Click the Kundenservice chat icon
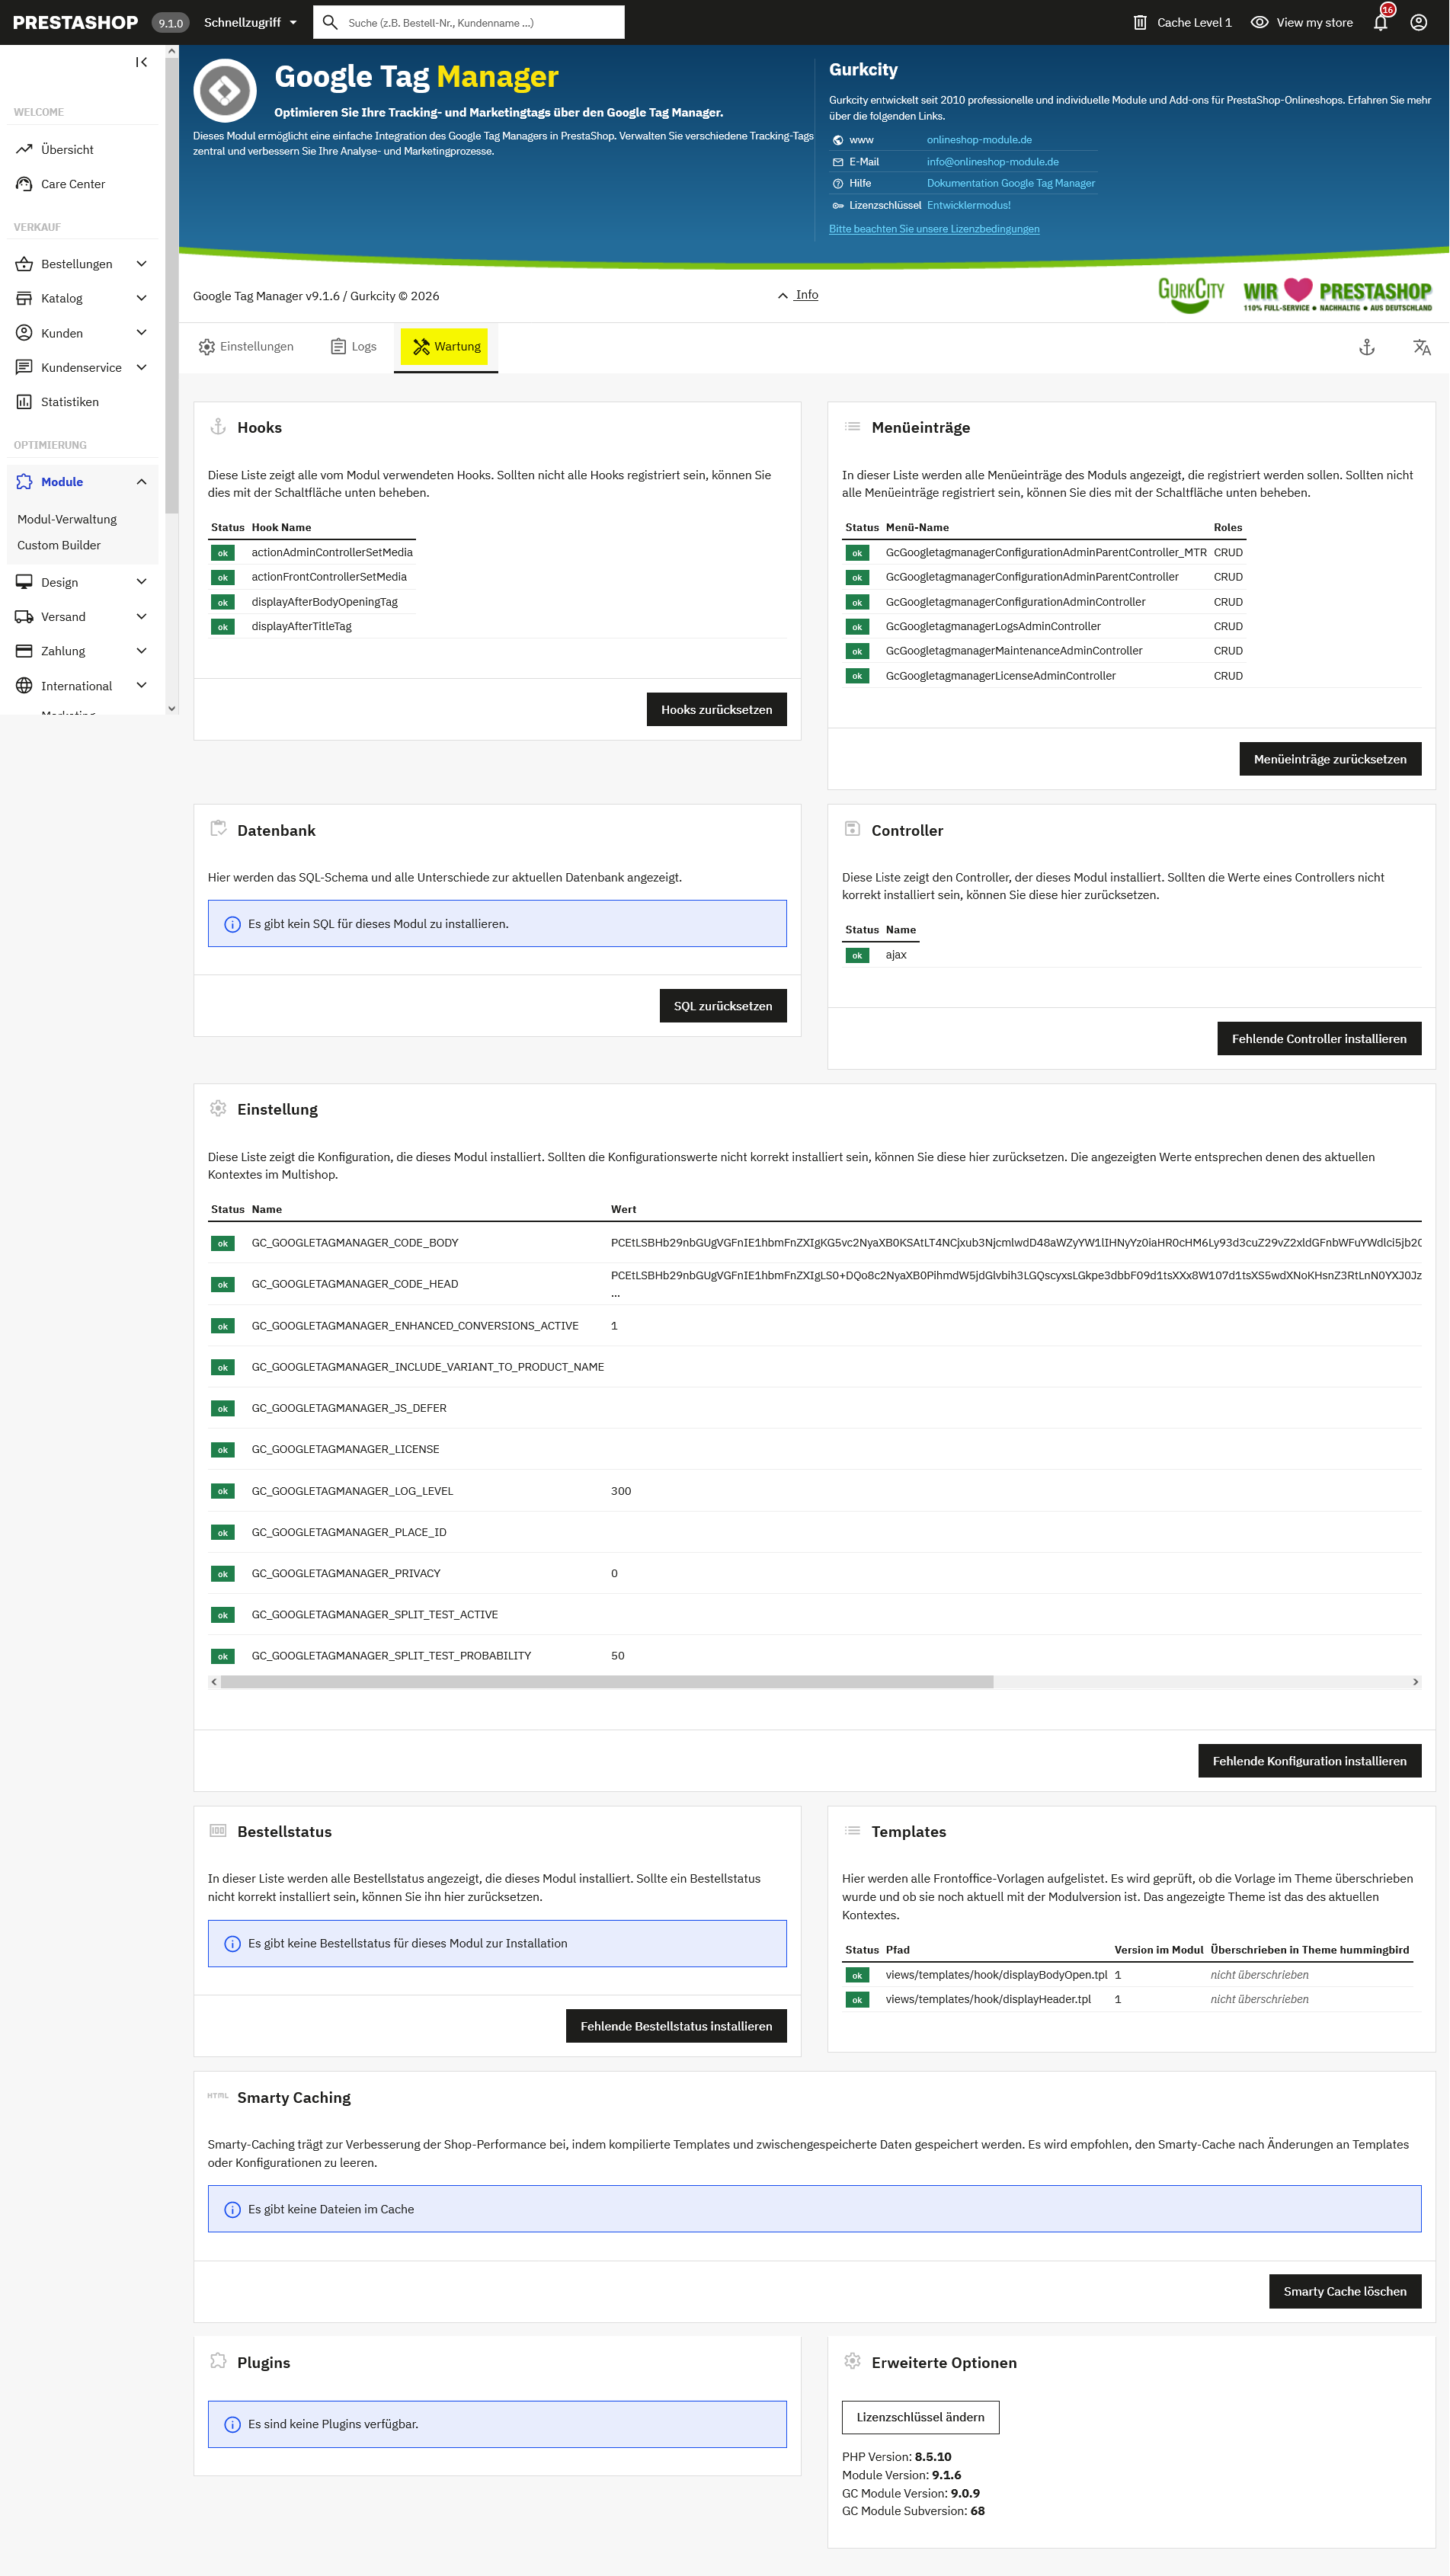 coord(24,367)
